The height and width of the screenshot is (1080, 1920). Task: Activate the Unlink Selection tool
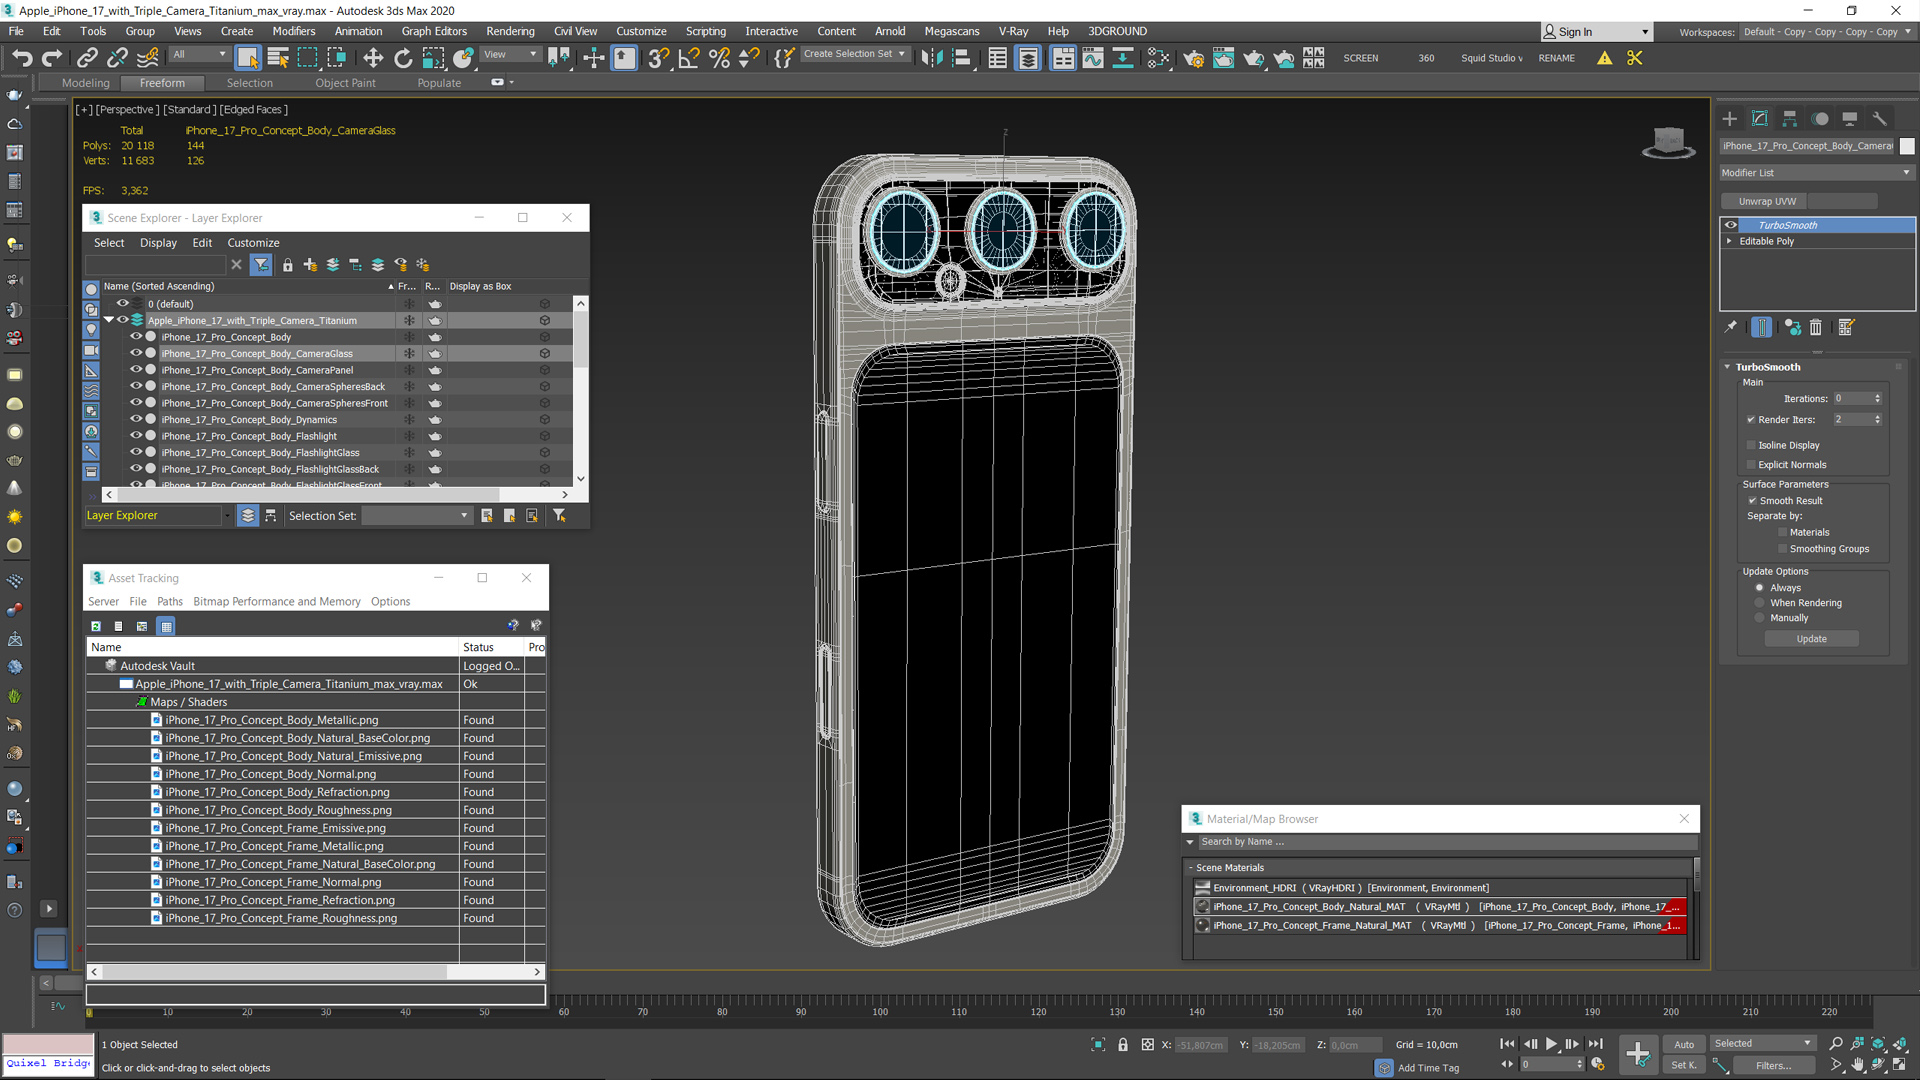coord(117,58)
